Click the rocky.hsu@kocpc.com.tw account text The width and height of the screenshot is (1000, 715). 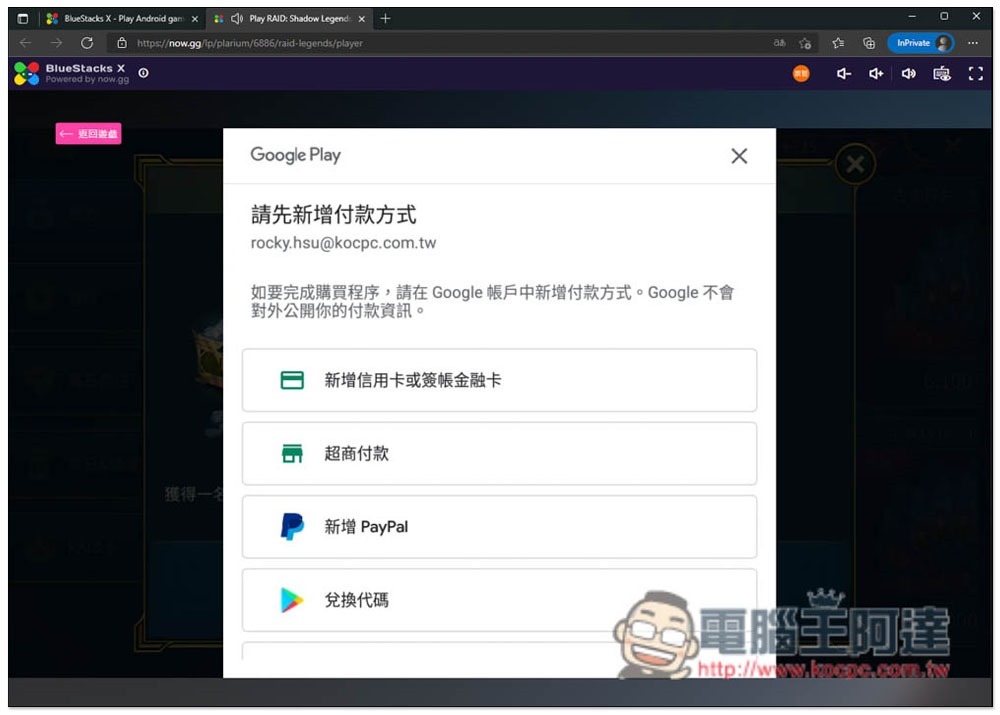[343, 243]
